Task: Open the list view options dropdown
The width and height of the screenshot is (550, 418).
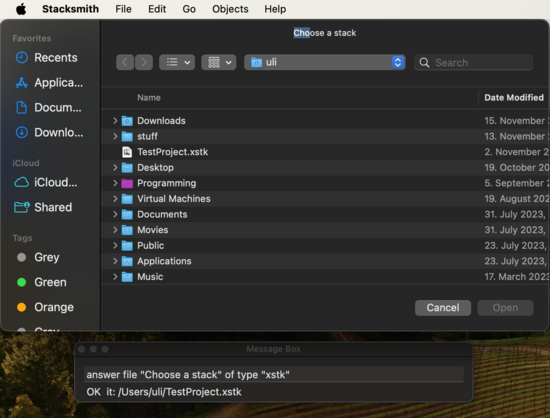Action: (x=177, y=62)
